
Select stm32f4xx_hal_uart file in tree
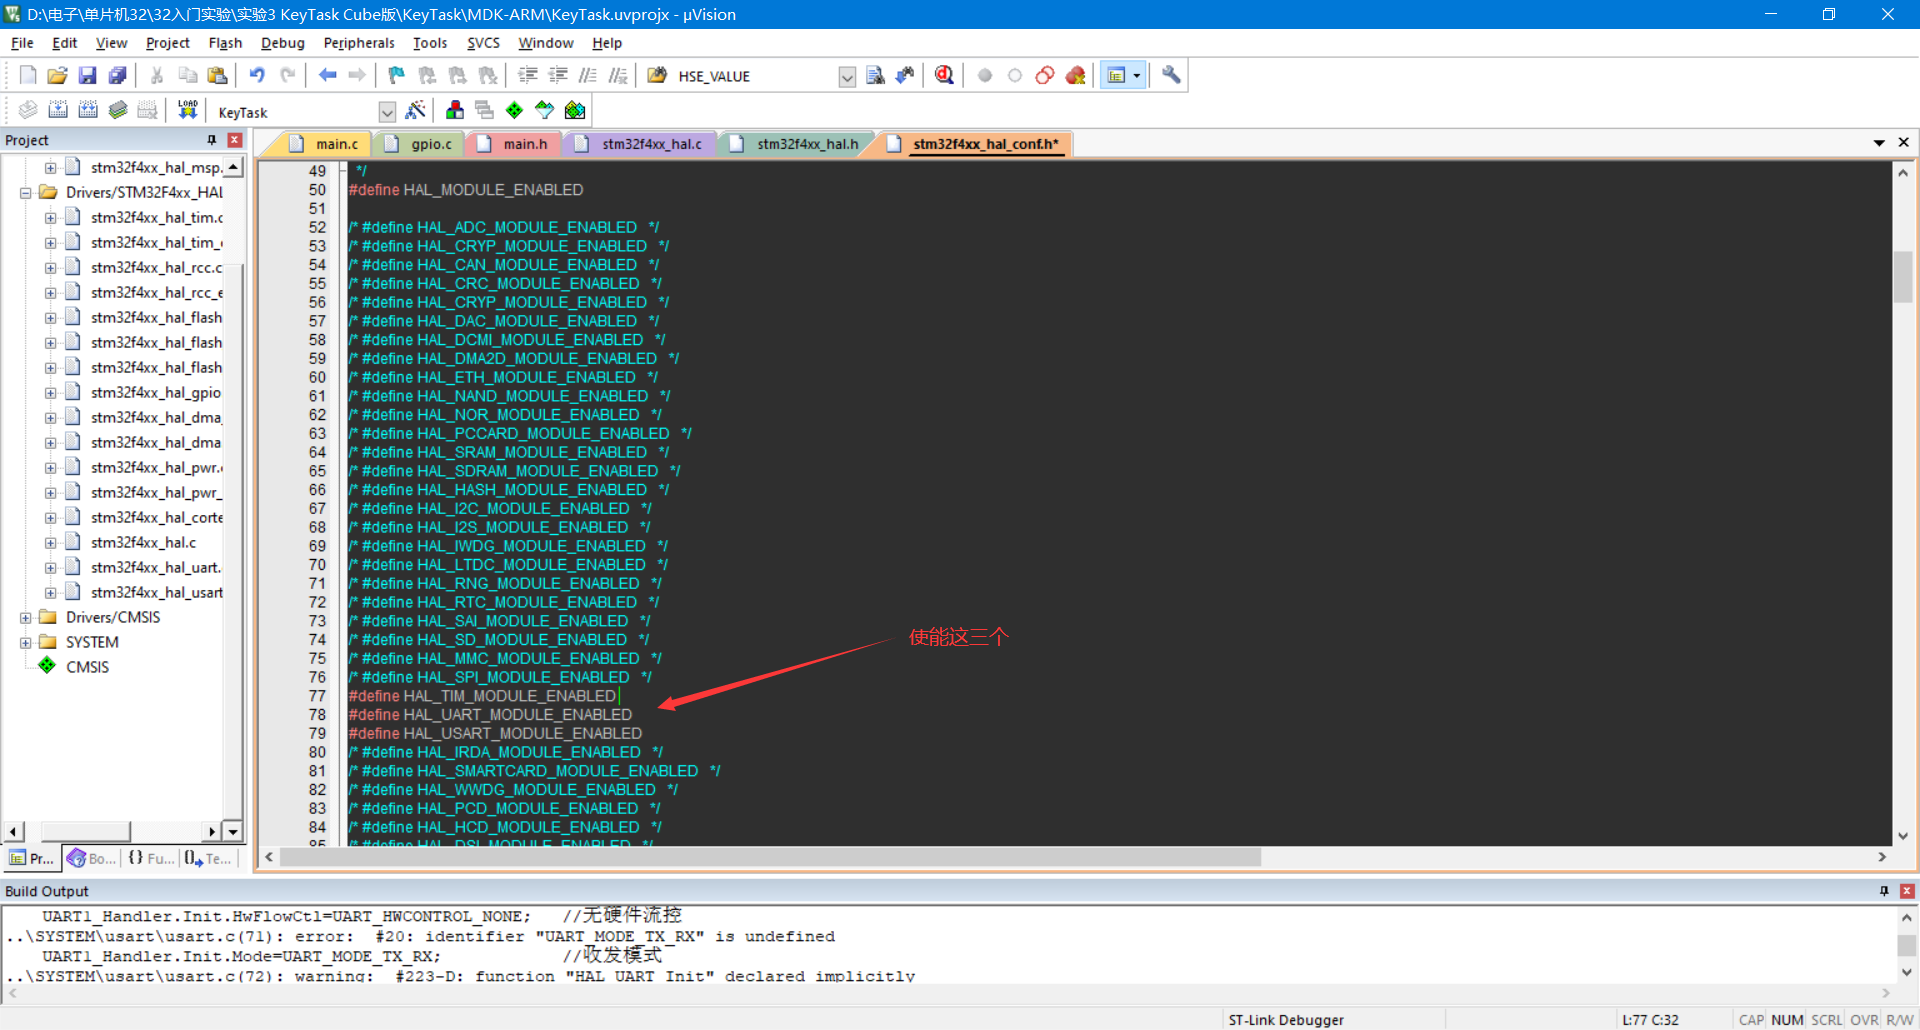coord(155,567)
